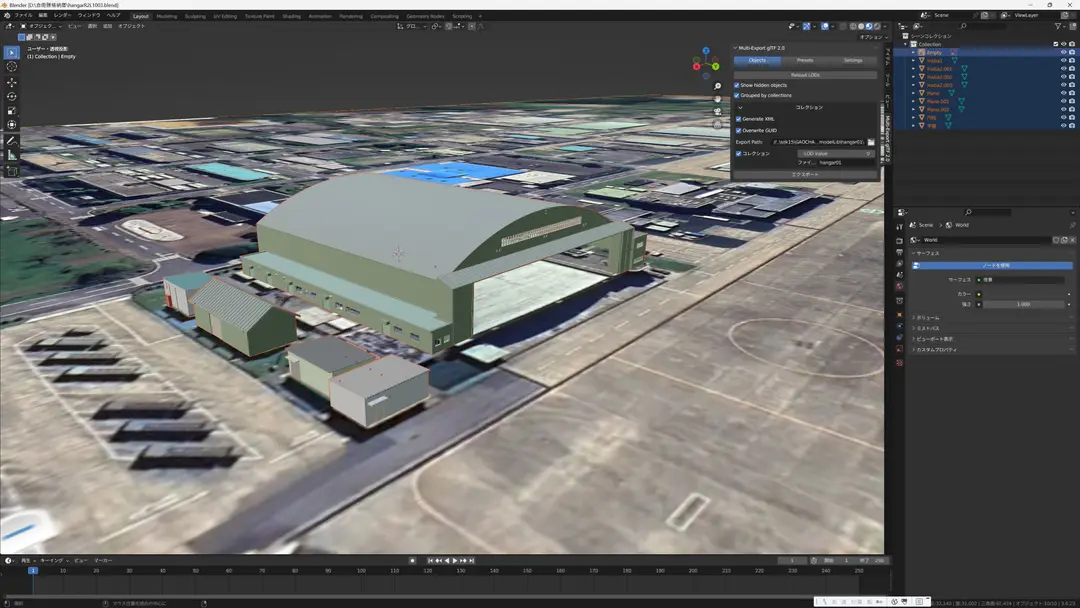The image size is (1080, 608).
Task: Open the ファイル menu
Action: point(23,15)
